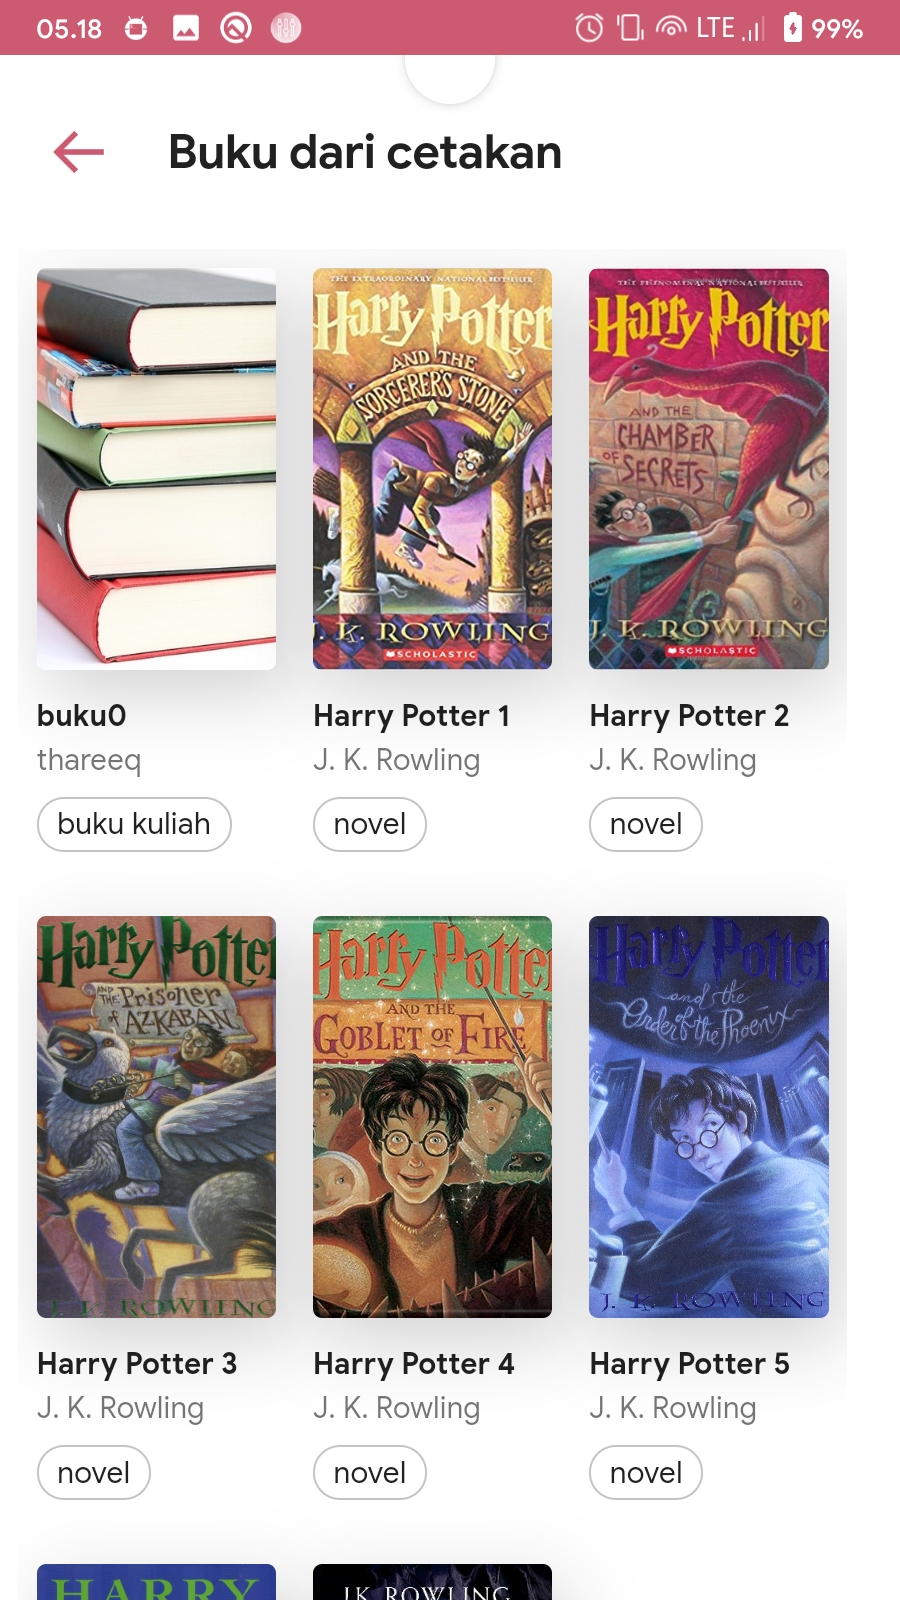The width and height of the screenshot is (900, 1600).
Task: Tap the wifi hotspot status icon
Action: [671, 28]
